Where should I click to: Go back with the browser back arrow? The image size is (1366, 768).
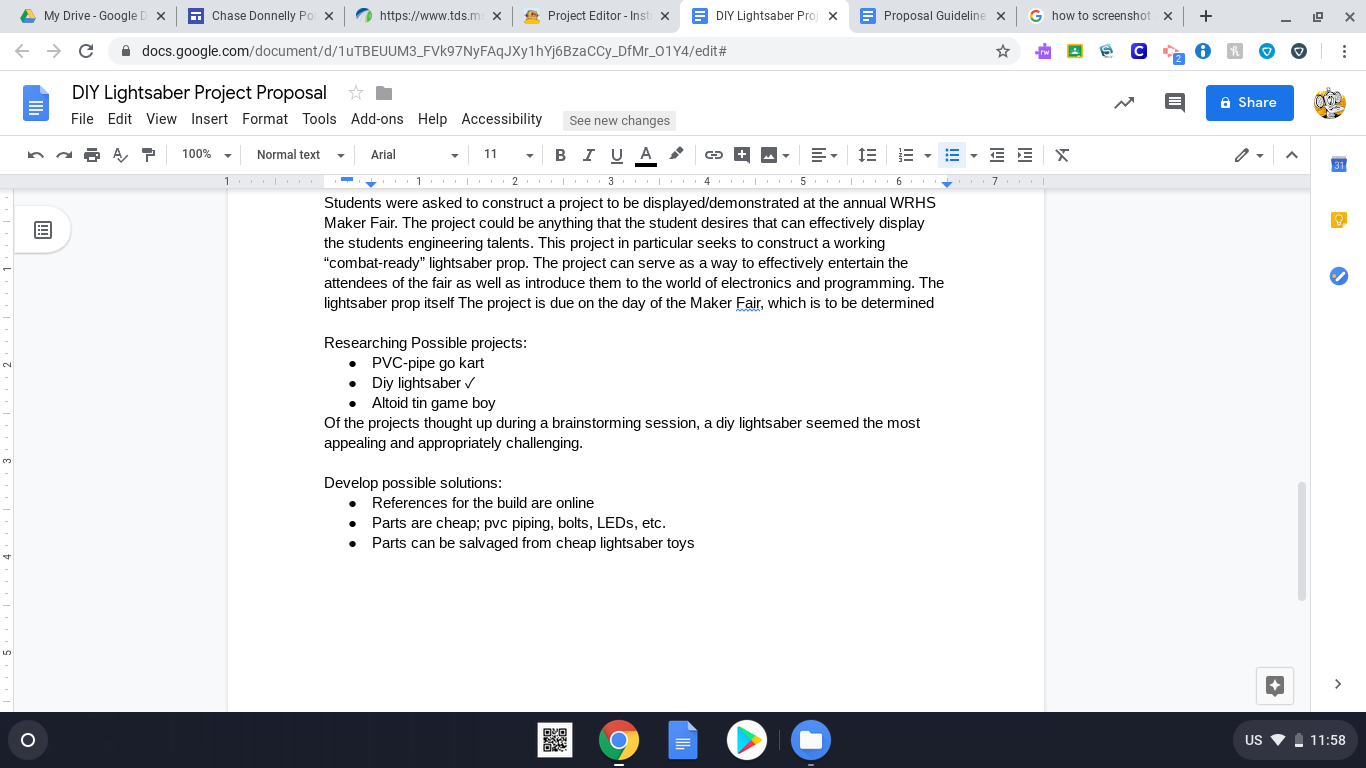22,51
